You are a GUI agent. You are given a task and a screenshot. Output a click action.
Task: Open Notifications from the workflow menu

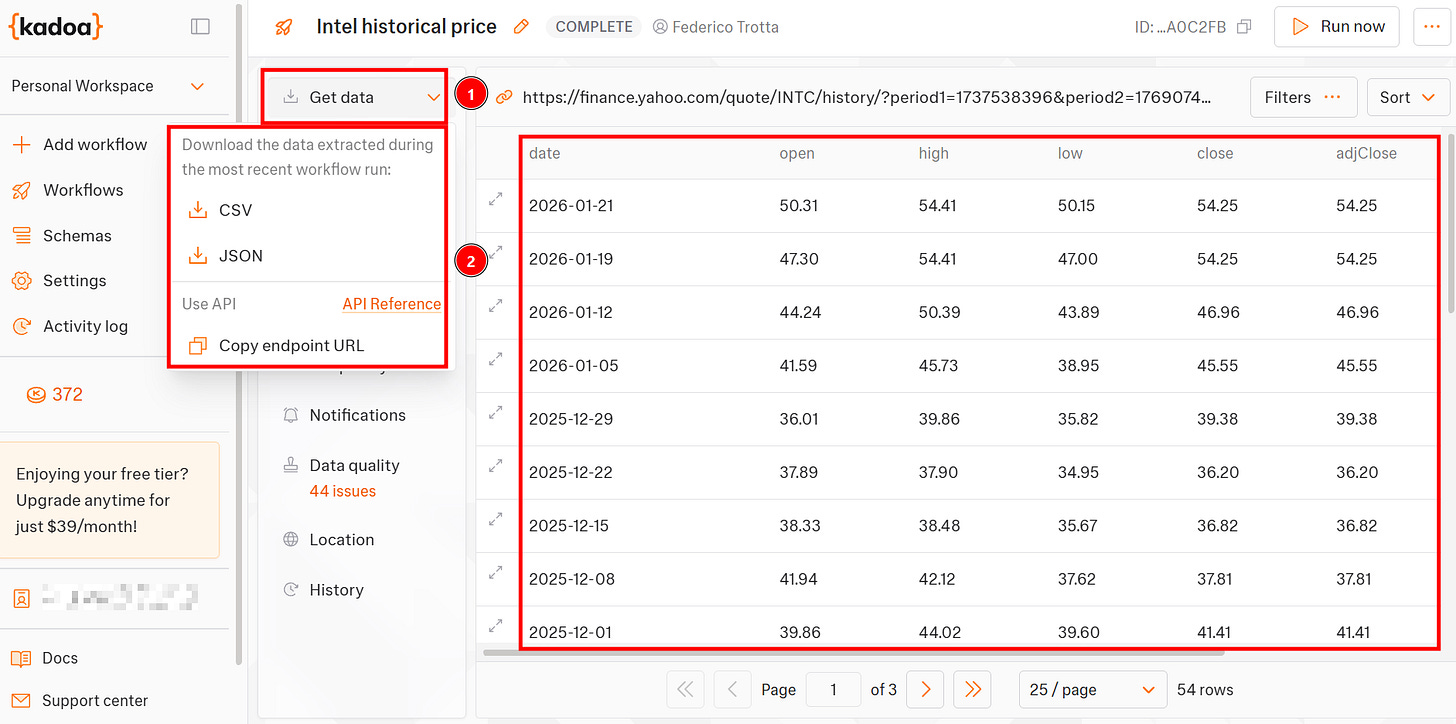click(355, 415)
